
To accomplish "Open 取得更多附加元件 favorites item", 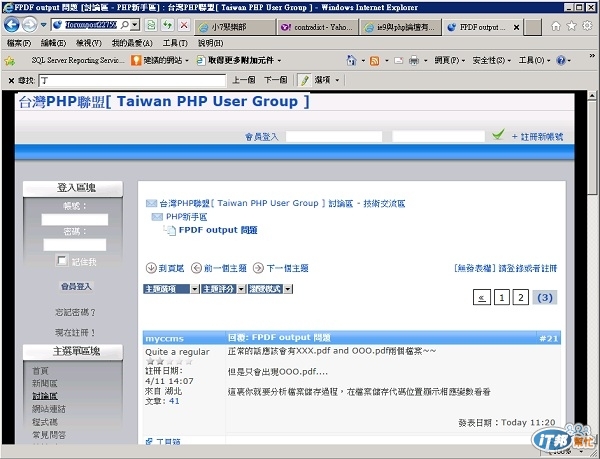I will (x=239, y=60).
